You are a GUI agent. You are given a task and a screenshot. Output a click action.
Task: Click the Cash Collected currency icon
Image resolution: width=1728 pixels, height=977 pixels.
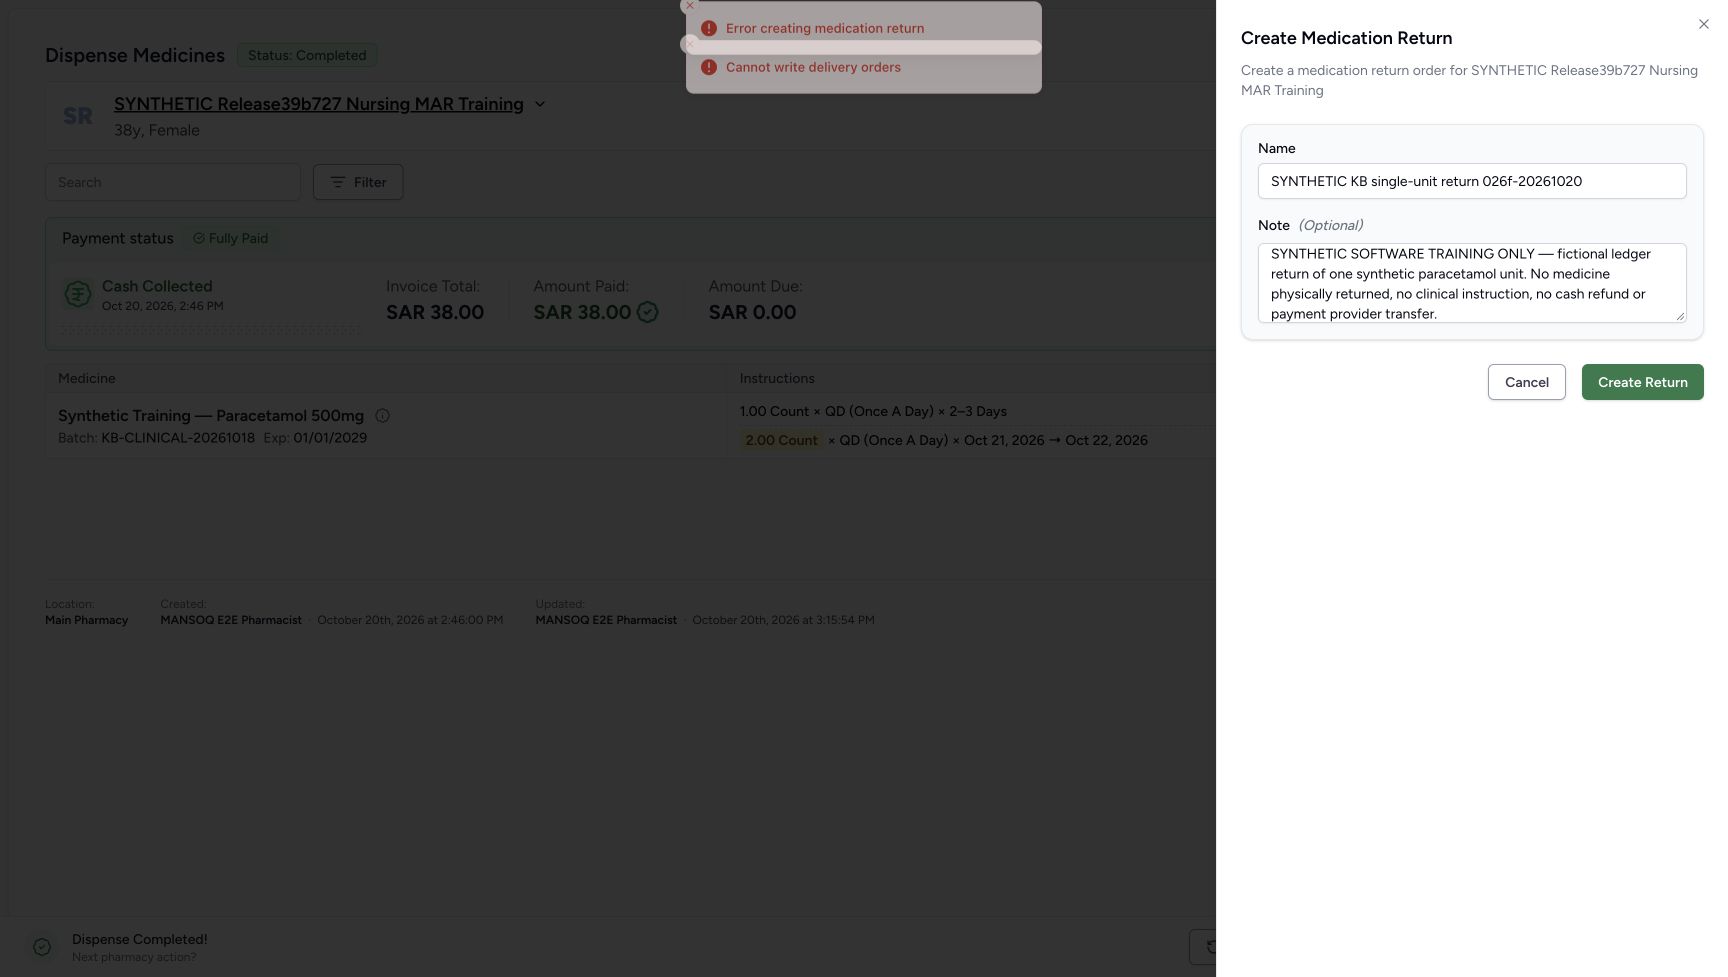point(78,294)
